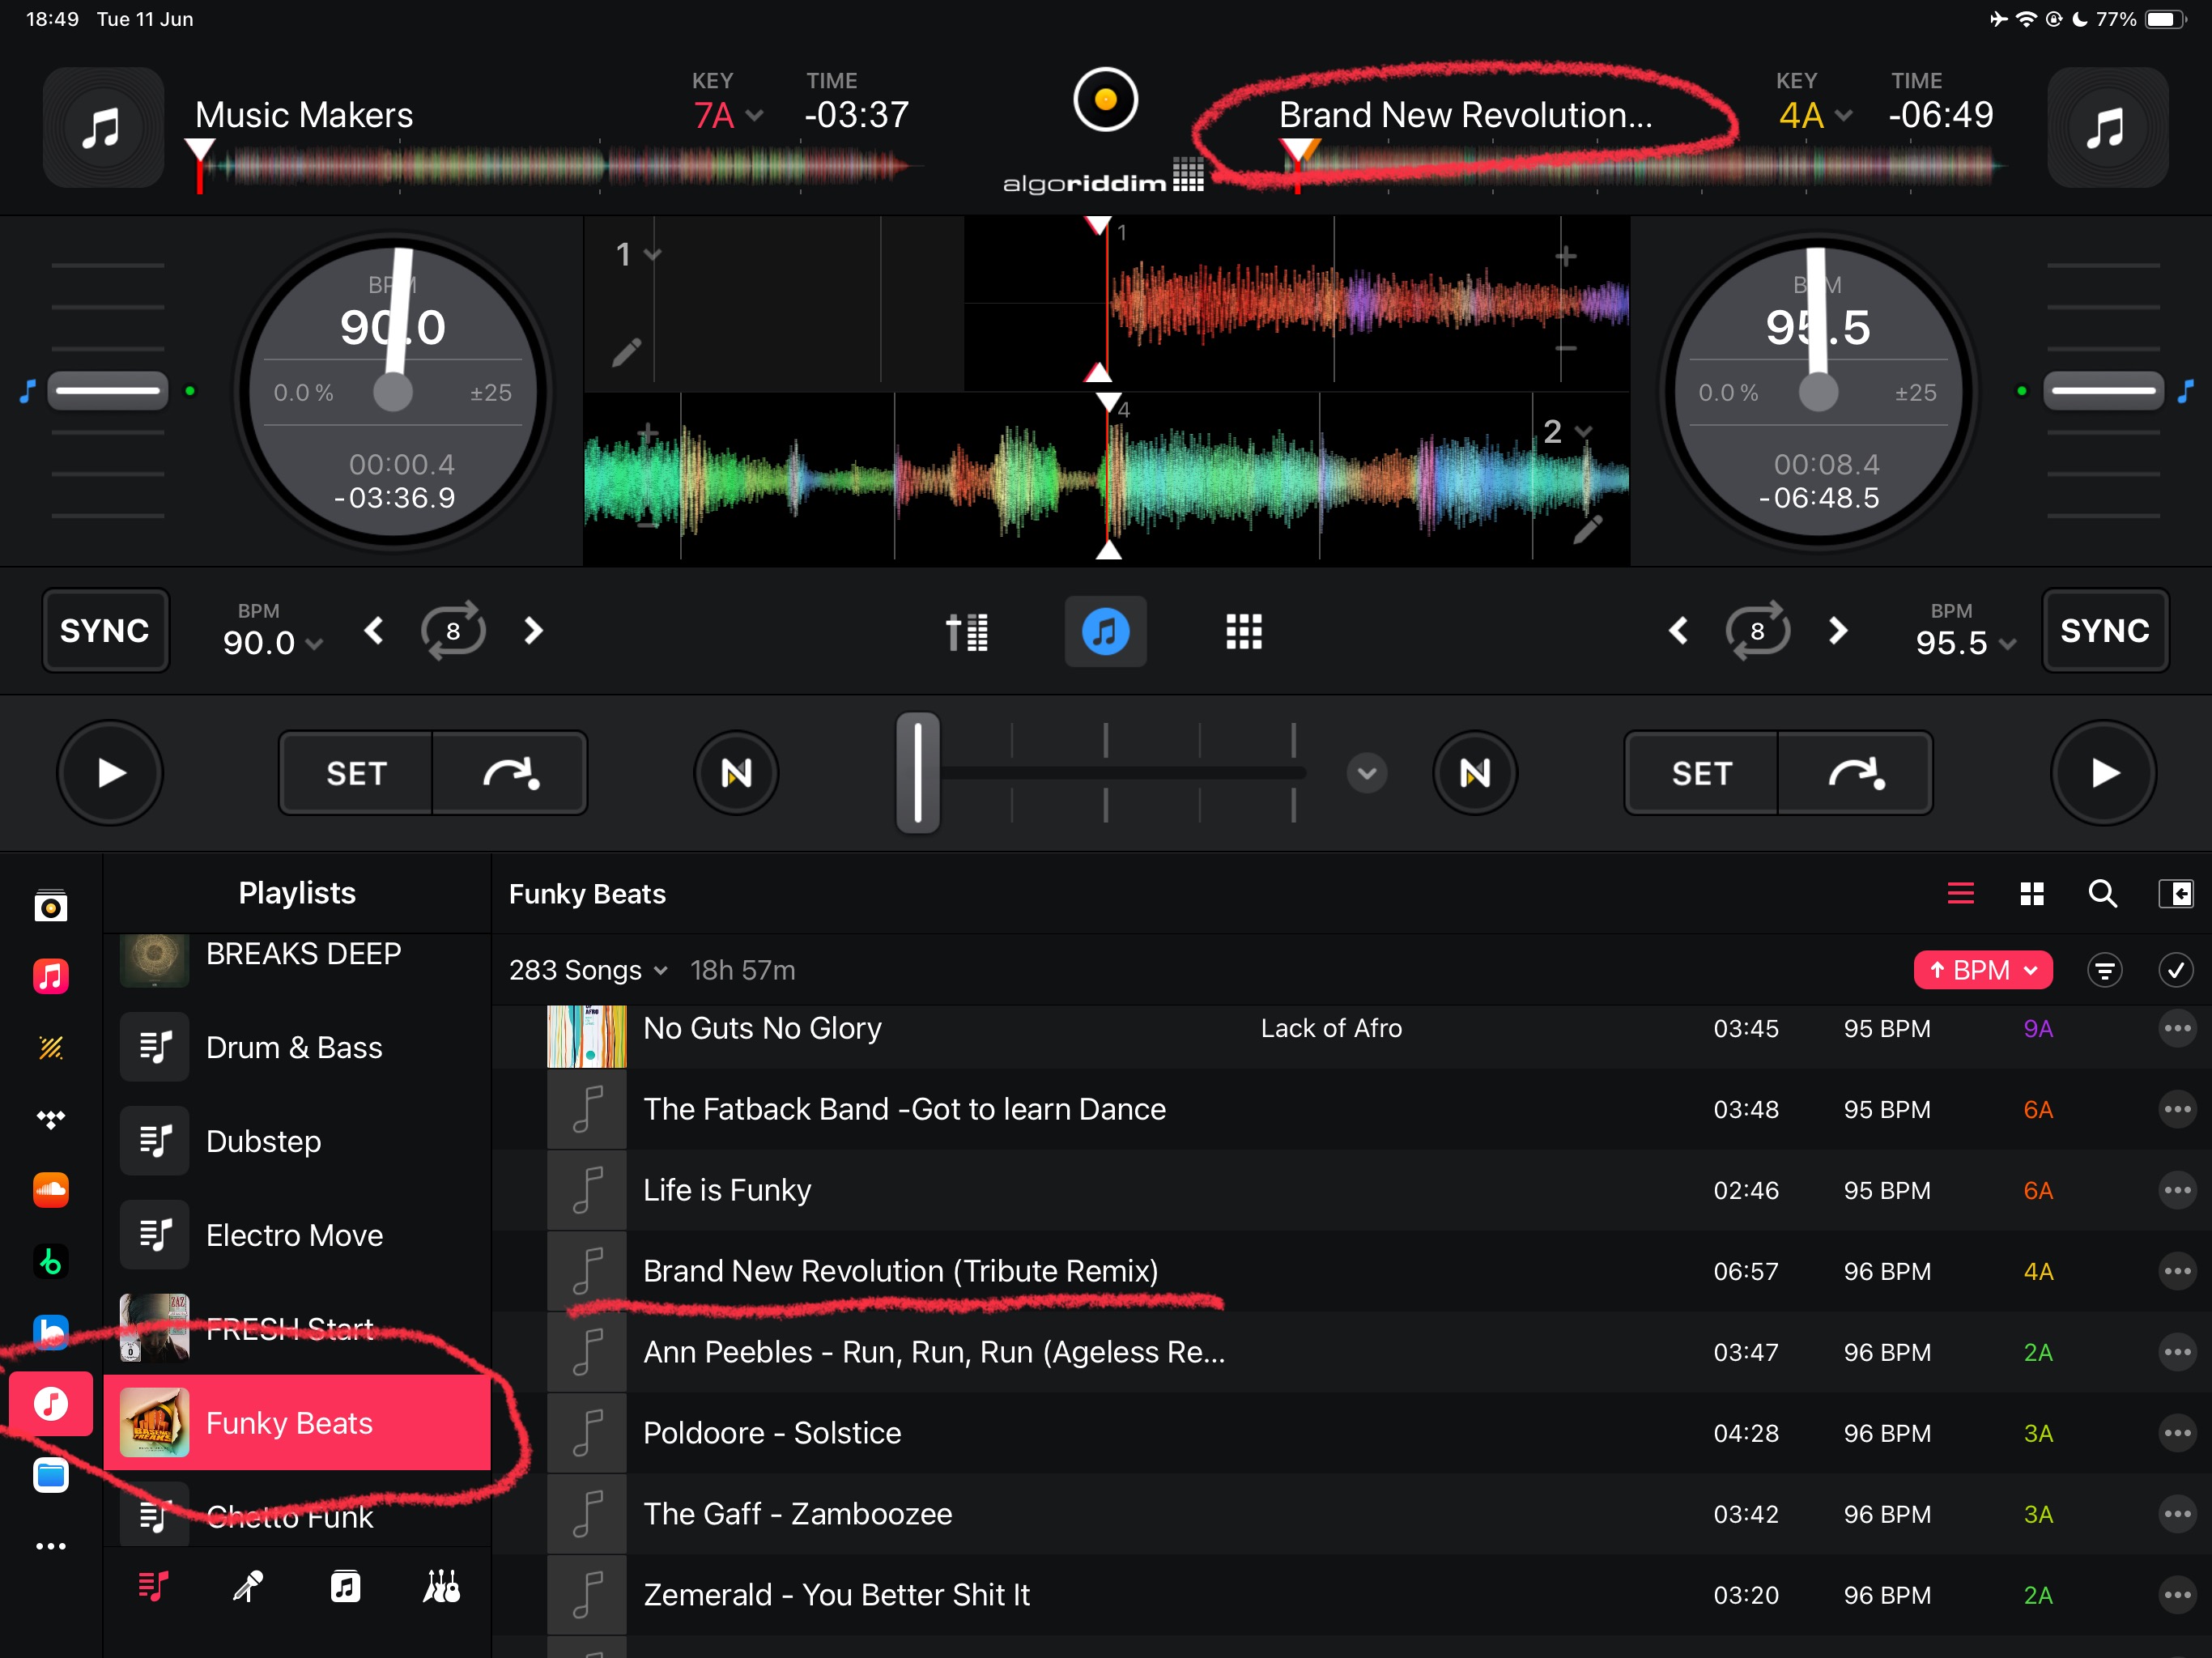
Task: Halve deck 1 loop length
Action: (x=374, y=631)
